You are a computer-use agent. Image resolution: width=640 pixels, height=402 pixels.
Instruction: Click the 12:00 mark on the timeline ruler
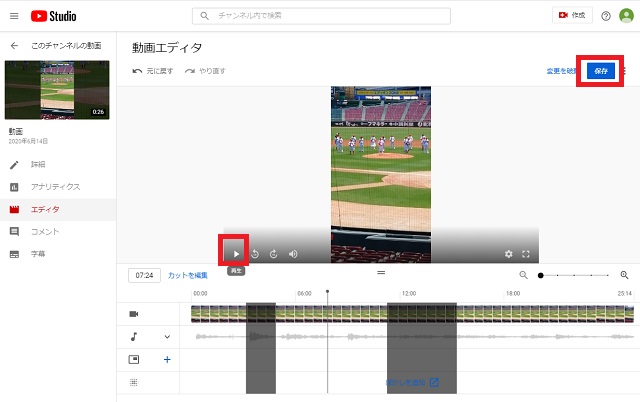tap(409, 293)
